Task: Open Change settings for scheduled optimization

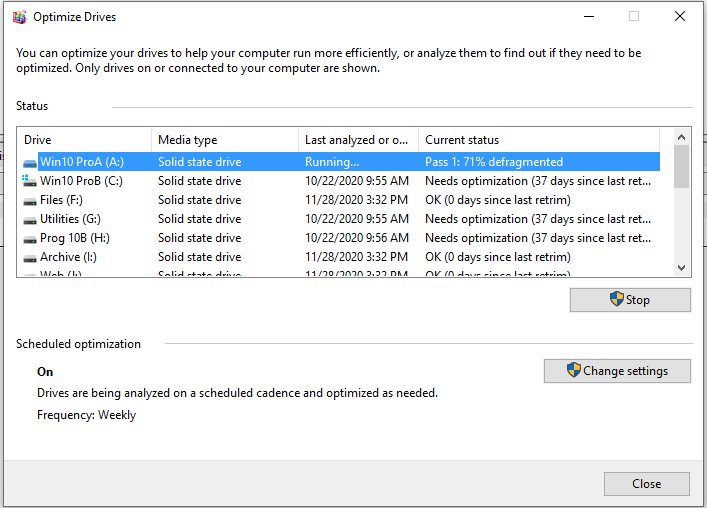Action: (618, 371)
